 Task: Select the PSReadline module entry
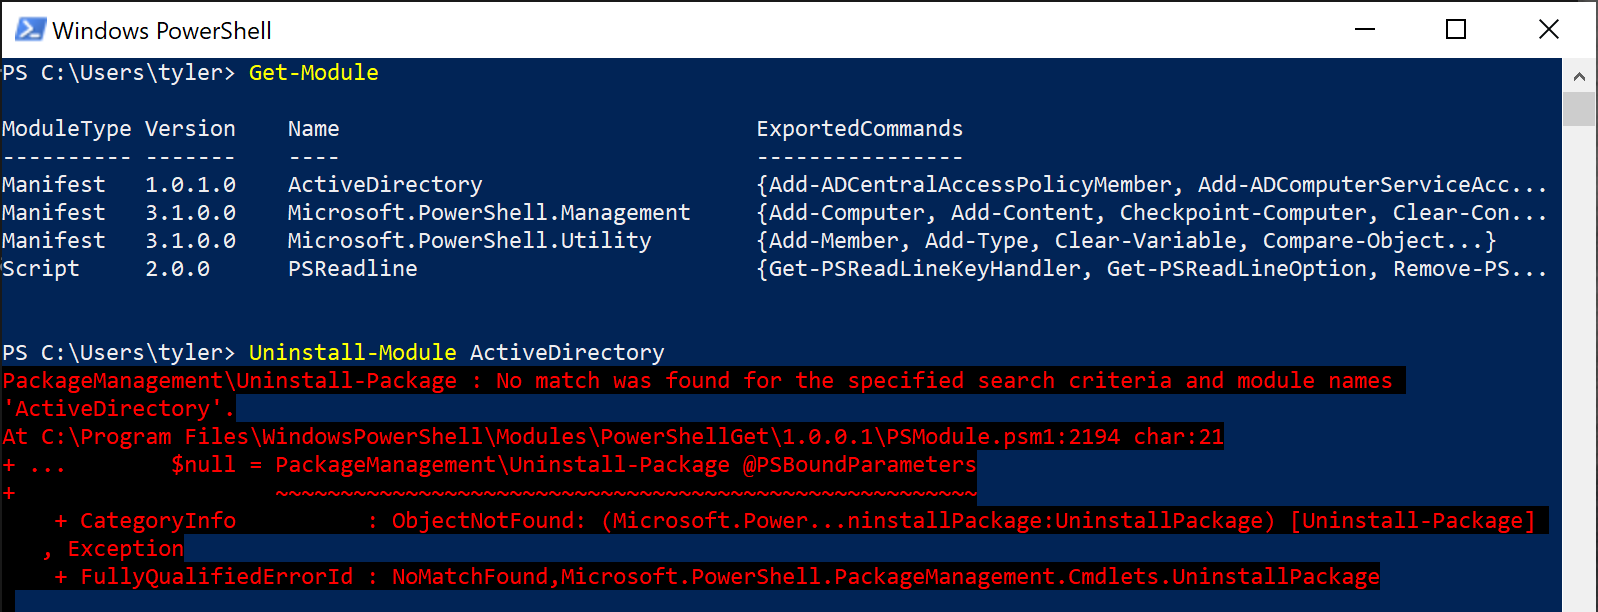pos(352,267)
